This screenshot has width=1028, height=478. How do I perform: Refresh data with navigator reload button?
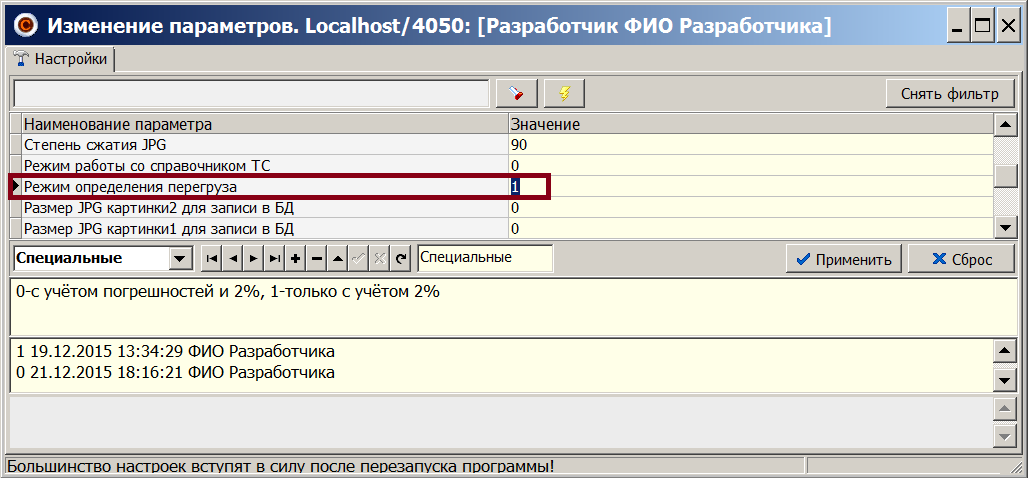(x=401, y=259)
